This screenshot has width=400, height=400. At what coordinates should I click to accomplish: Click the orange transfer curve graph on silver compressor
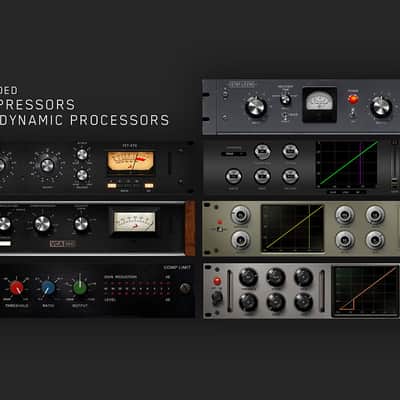click(x=366, y=291)
